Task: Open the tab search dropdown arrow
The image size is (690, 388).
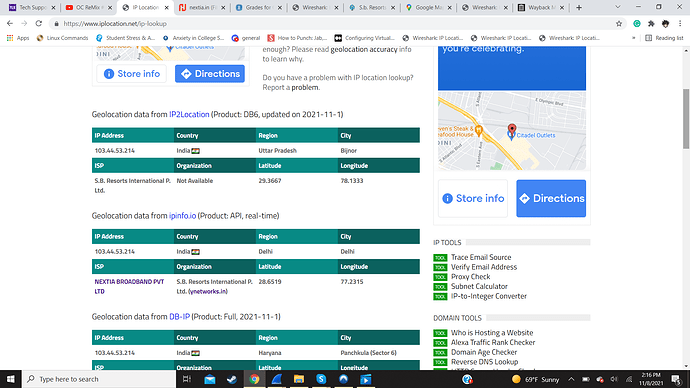Action: point(617,7)
